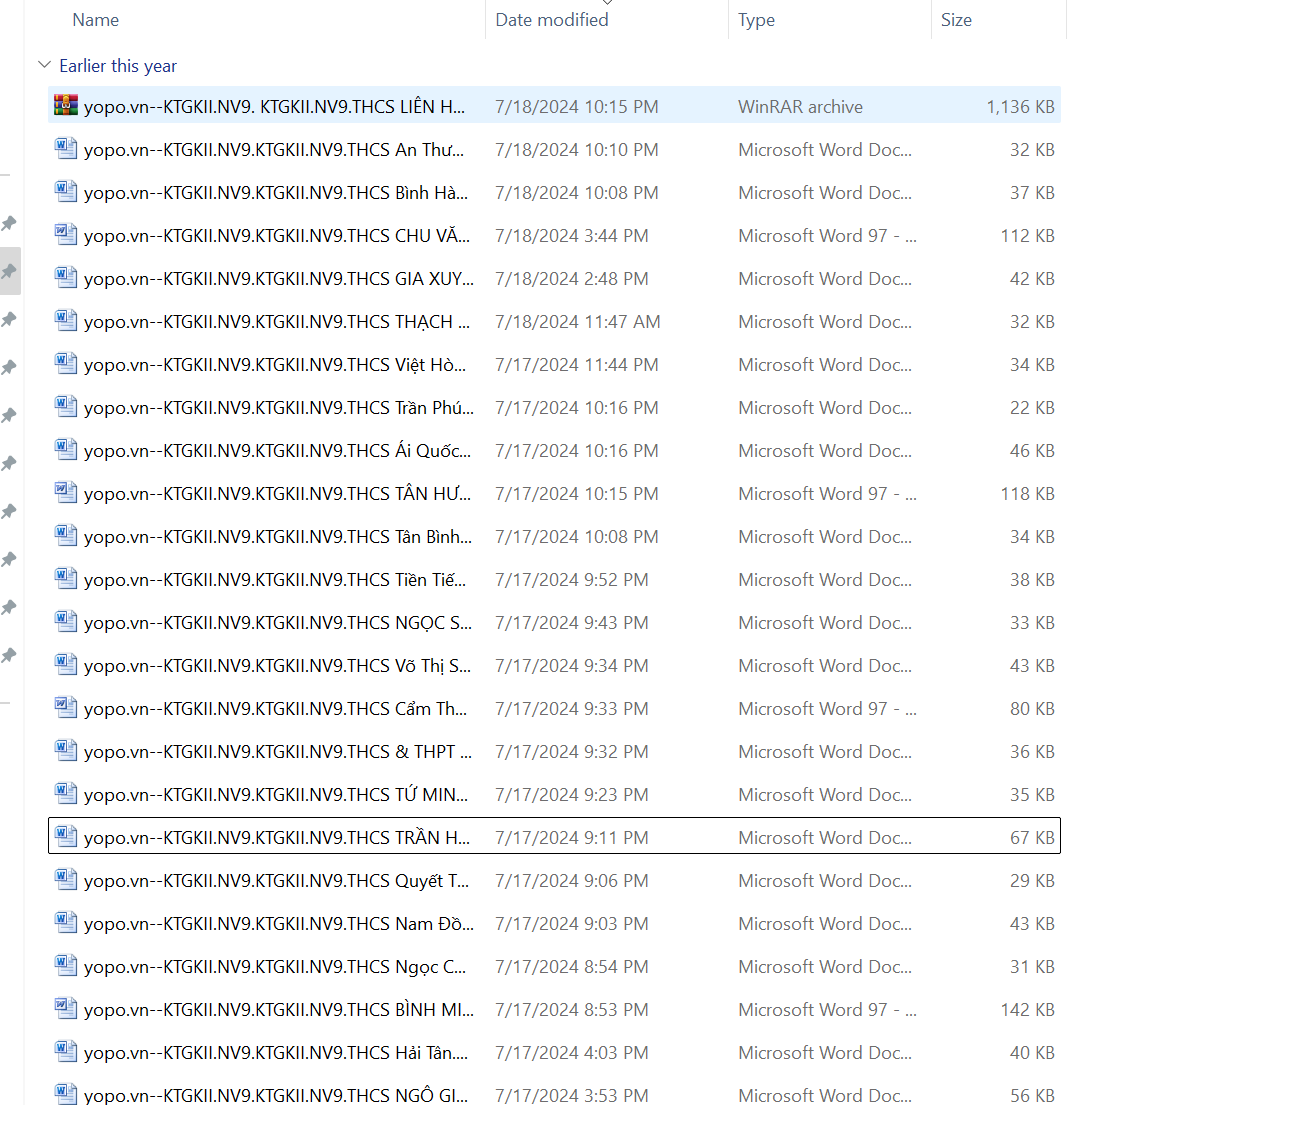
Task: Click Word icon of THCS An Thư... file
Action: pos(66,148)
